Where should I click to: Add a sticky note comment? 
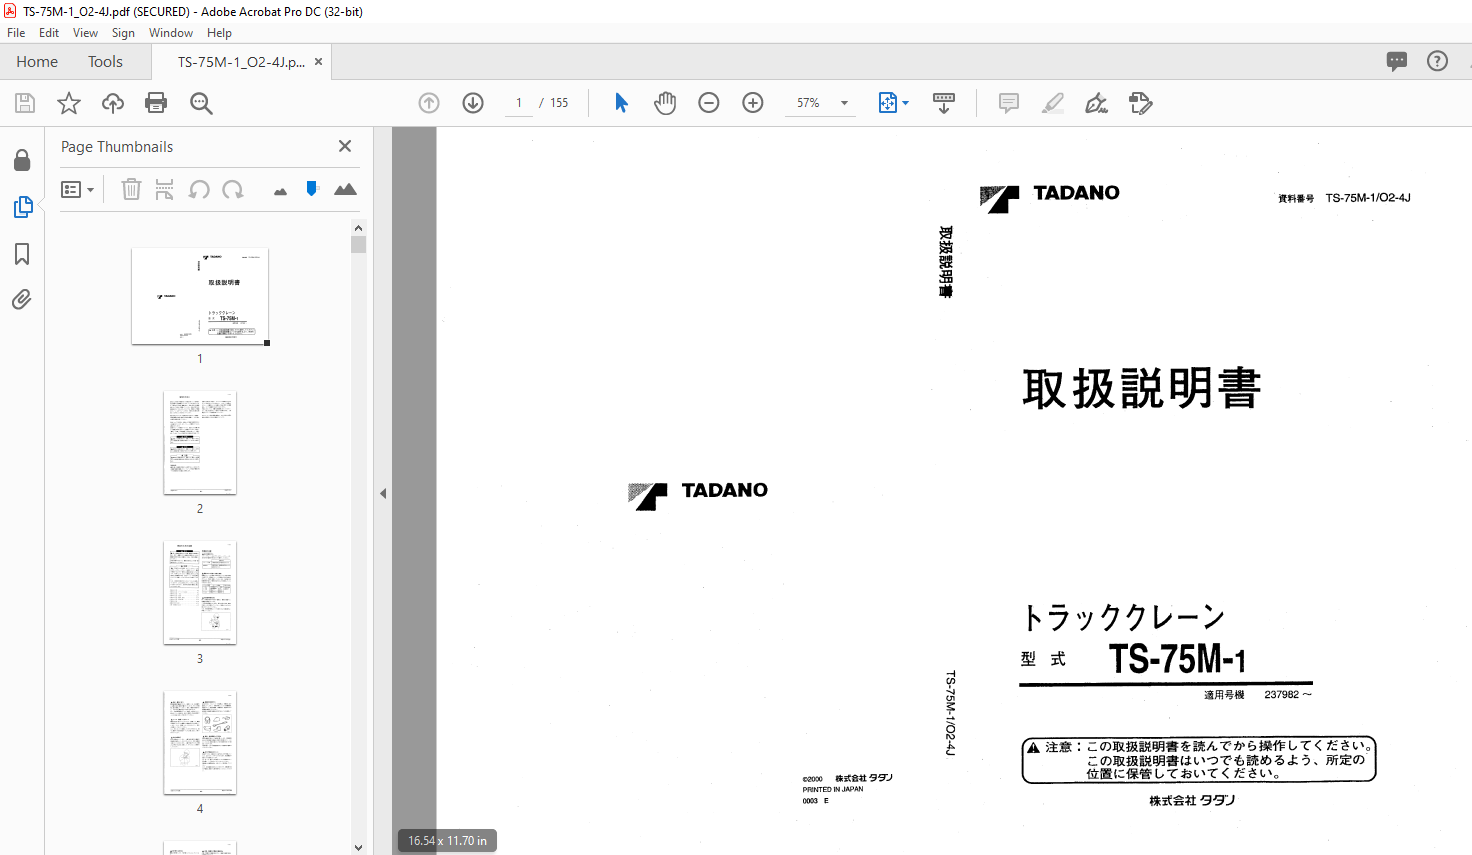pos(1009,103)
